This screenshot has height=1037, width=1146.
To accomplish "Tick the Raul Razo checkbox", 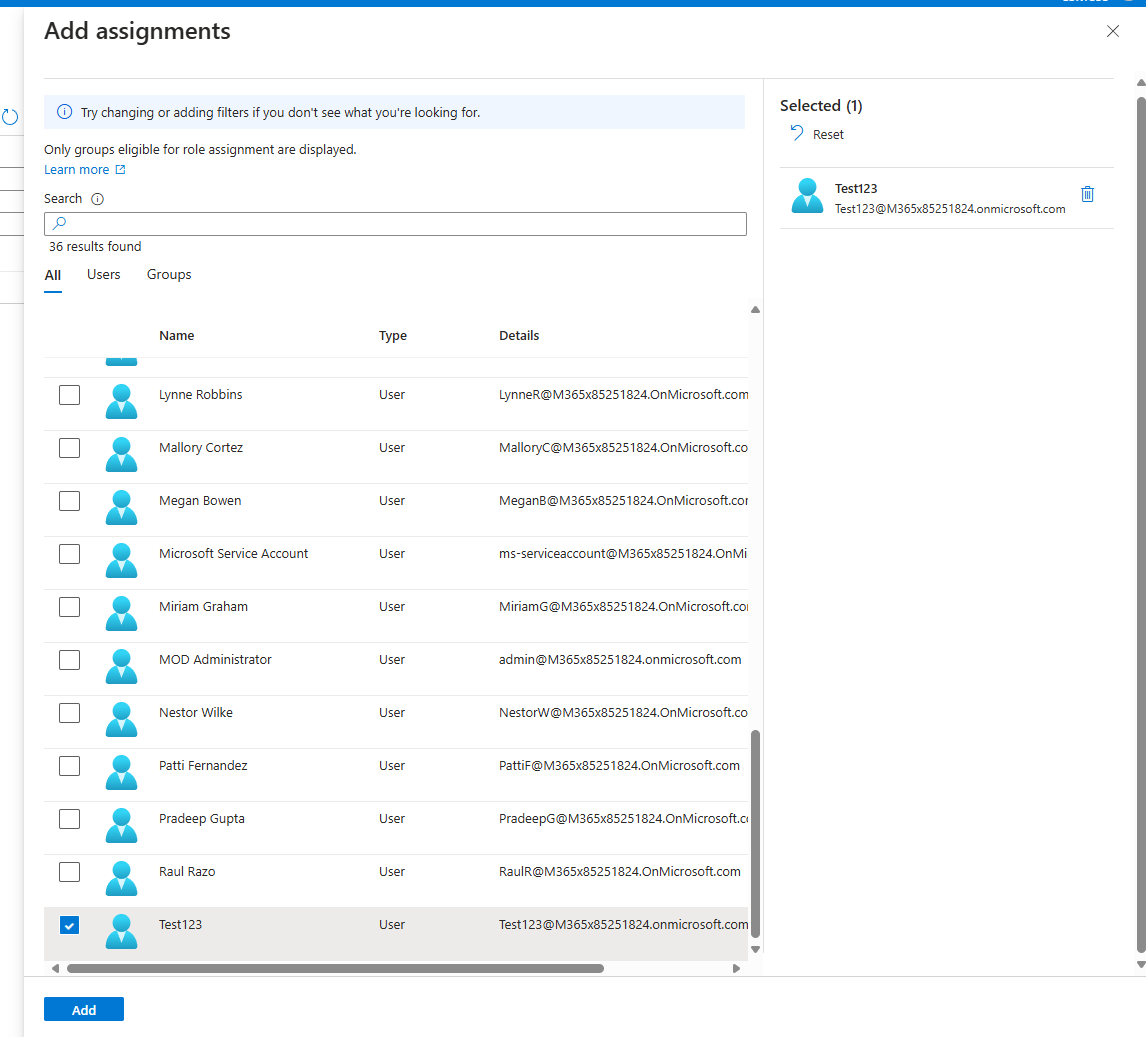I will pyautogui.click(x=69, y=872).
